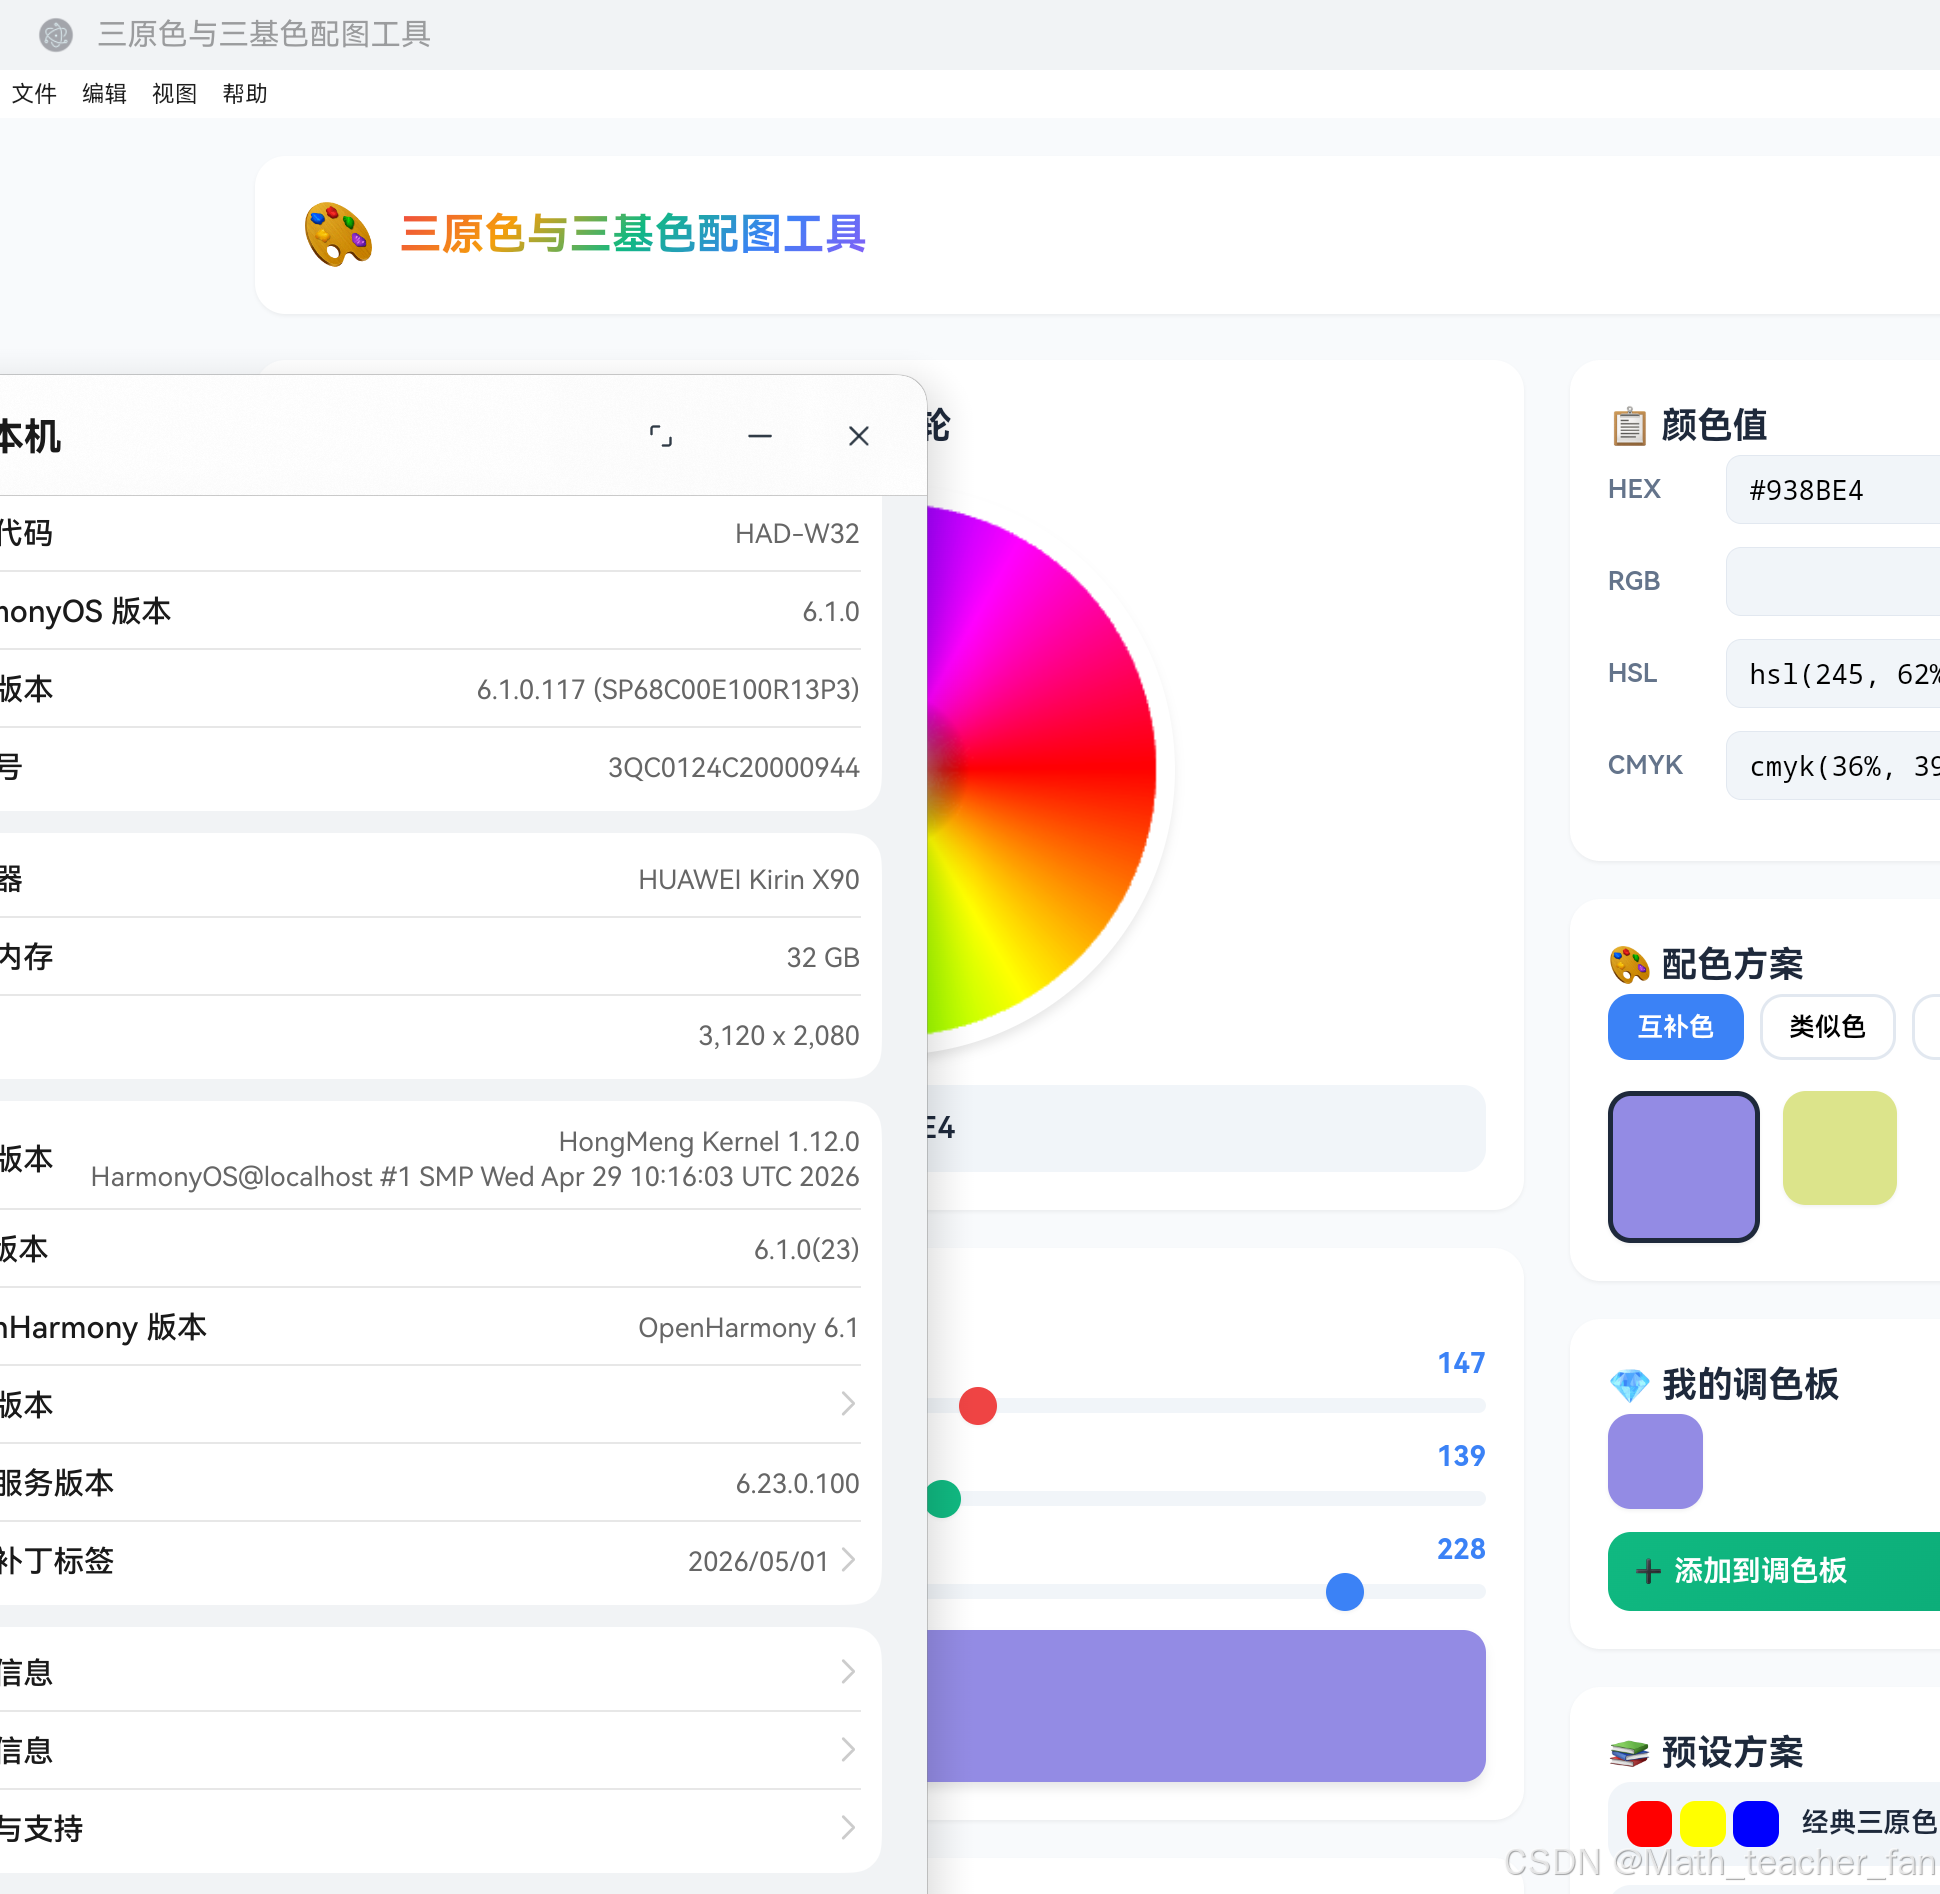The image size is (1940, 1894).
Task: Maximize the 本机 window using the expand icon
Action: pos(661,436)
